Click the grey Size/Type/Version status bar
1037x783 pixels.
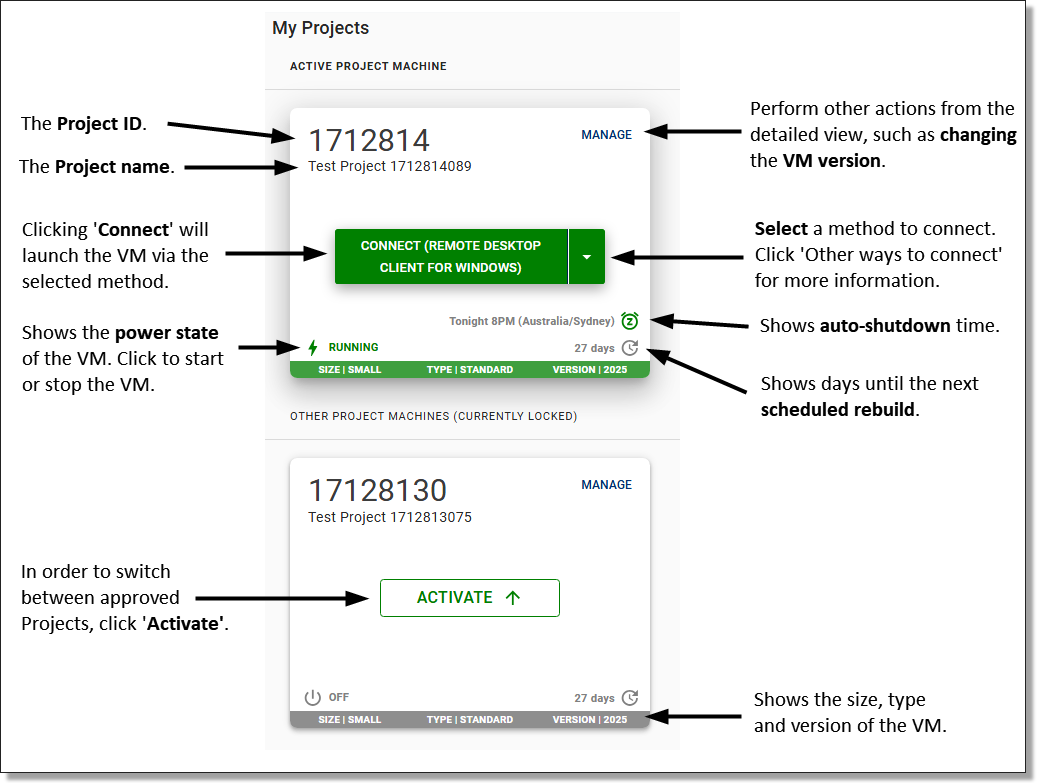click(x=469, y=720)
